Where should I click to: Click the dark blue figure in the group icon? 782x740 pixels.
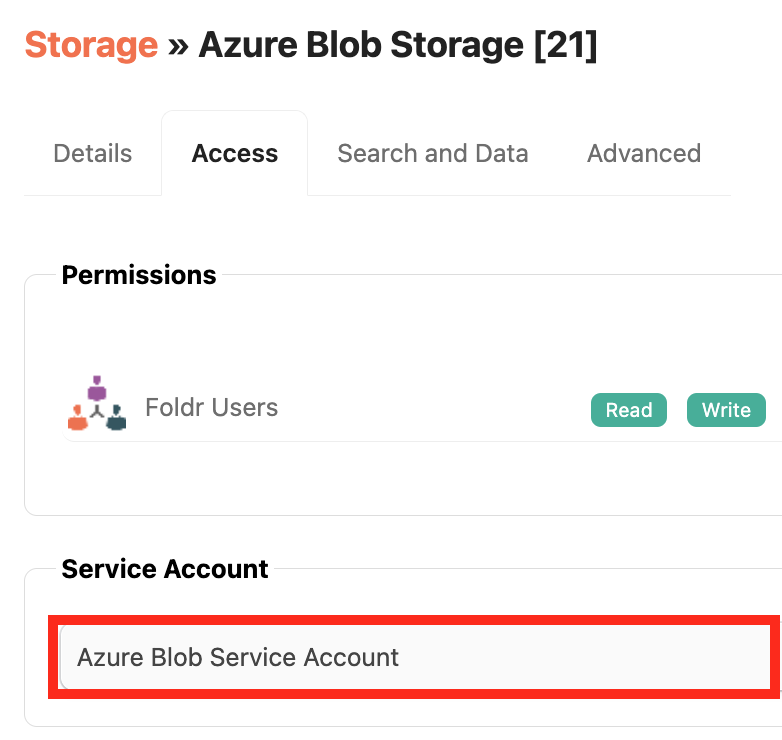pos(117,418)
